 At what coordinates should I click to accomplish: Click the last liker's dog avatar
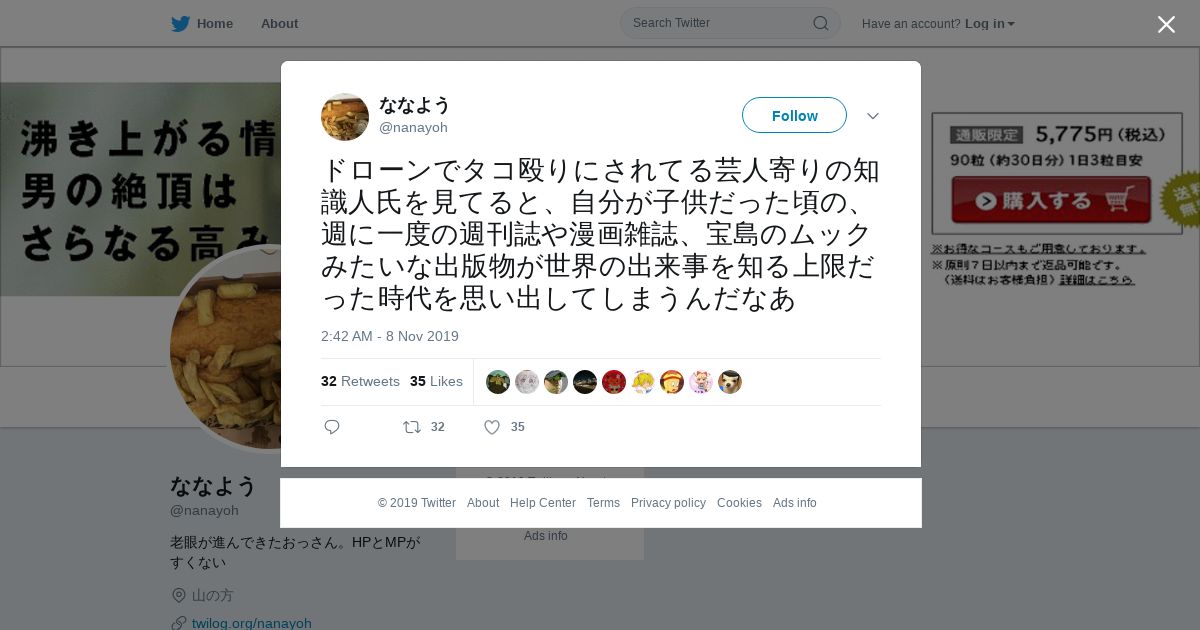(x=730, y=382)
